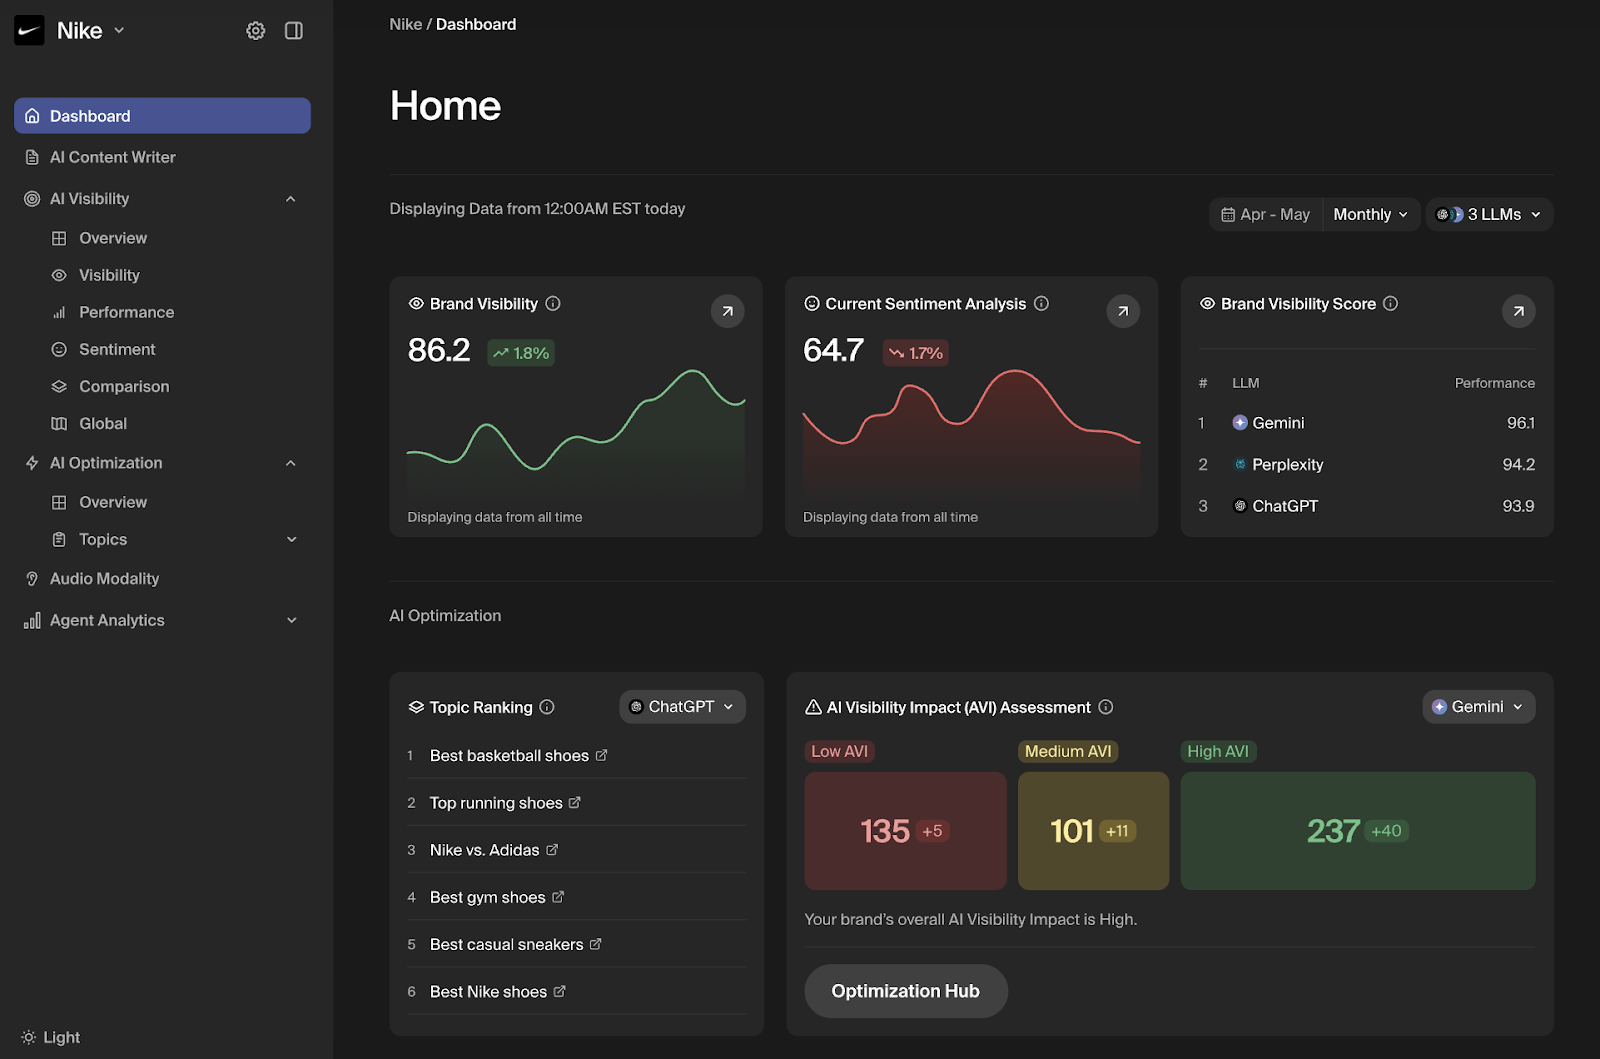Open the 3 LLMs selector dropdown
Image resolution: width=1600 pixels, height=1059 pixels.
tap(1489, 214)
